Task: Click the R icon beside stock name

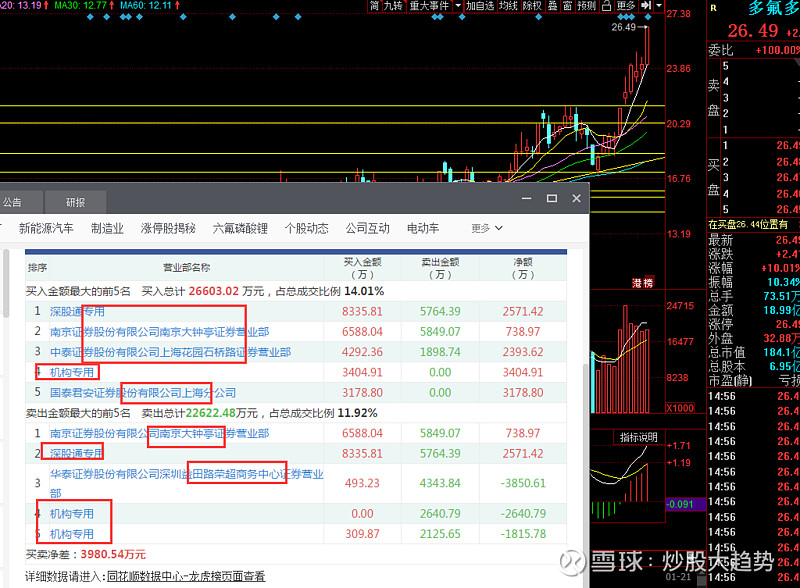Action: tap(713, 8)
